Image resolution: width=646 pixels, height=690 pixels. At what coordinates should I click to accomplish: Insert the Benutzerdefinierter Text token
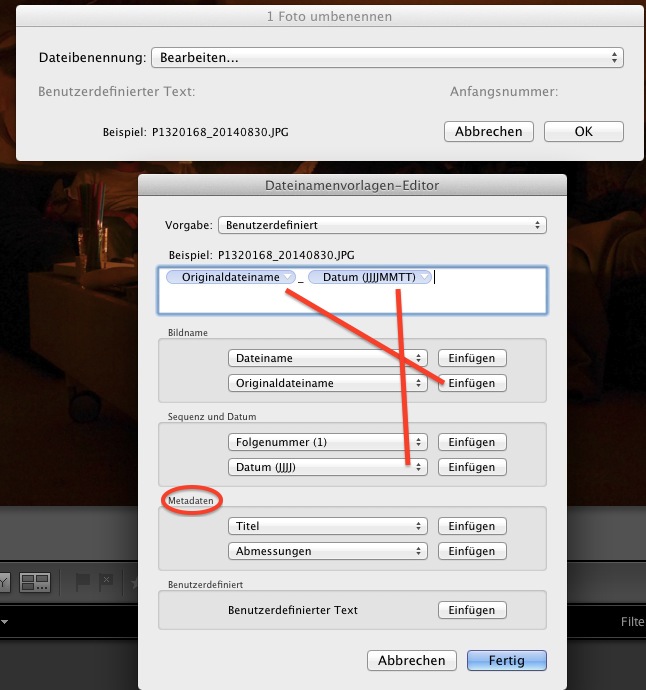coord(472,610)
